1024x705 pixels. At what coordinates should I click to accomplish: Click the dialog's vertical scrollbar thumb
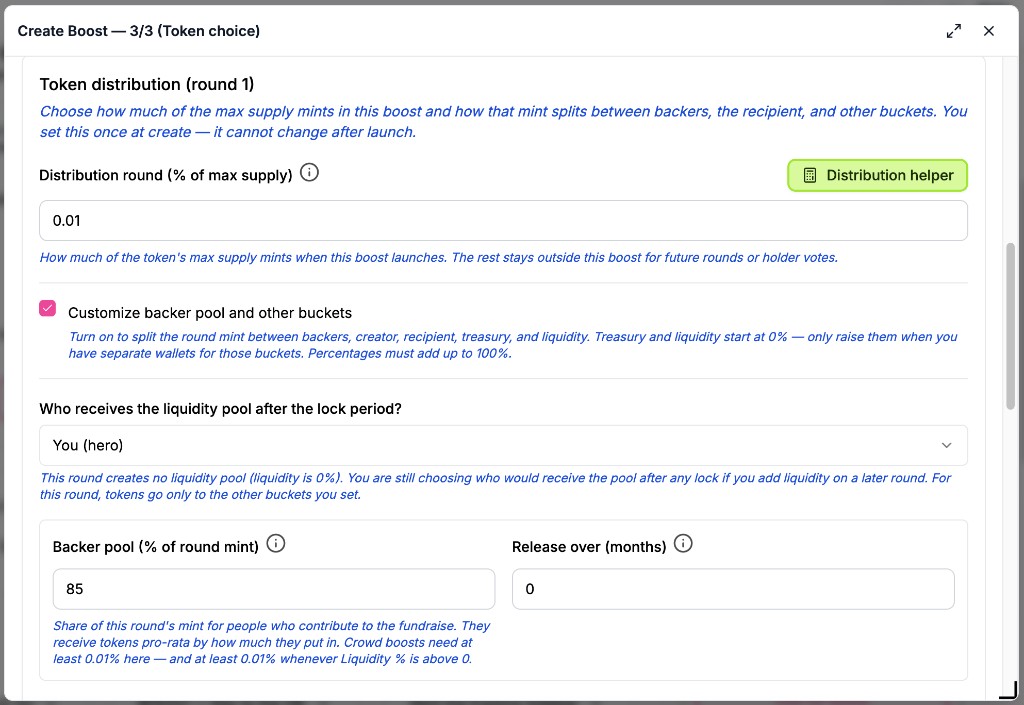[x=1010, y=326]
